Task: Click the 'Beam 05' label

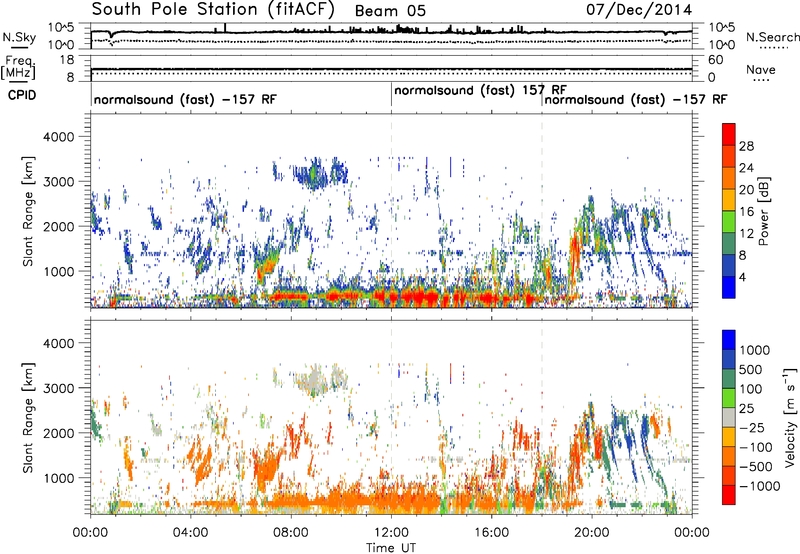Action: (x=390, y=11)
